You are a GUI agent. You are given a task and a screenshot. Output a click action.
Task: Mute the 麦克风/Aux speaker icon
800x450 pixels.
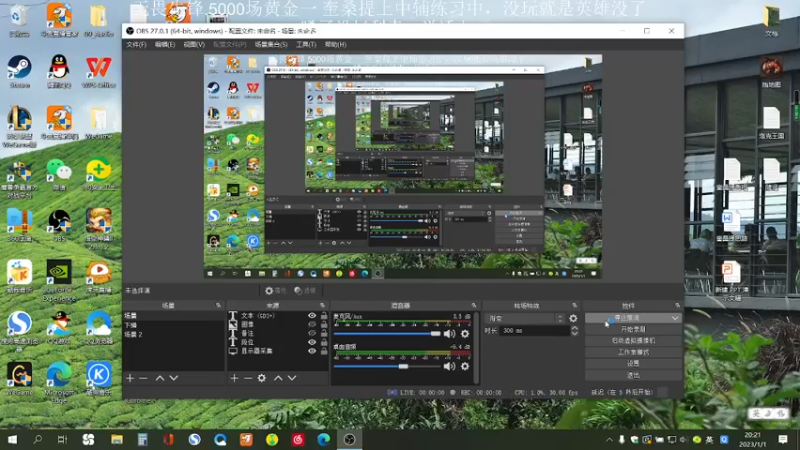click(449, 334)
